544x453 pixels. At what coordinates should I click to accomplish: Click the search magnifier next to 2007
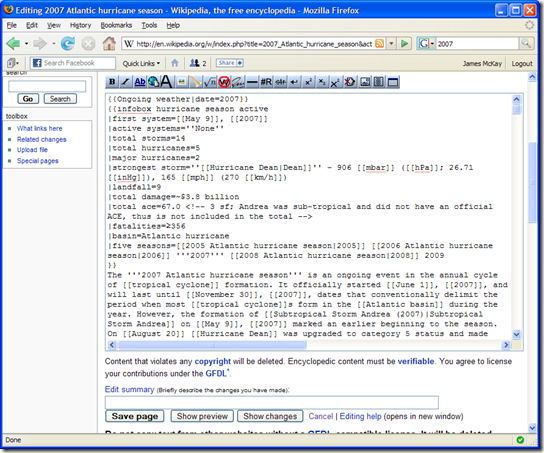(526, 44)
